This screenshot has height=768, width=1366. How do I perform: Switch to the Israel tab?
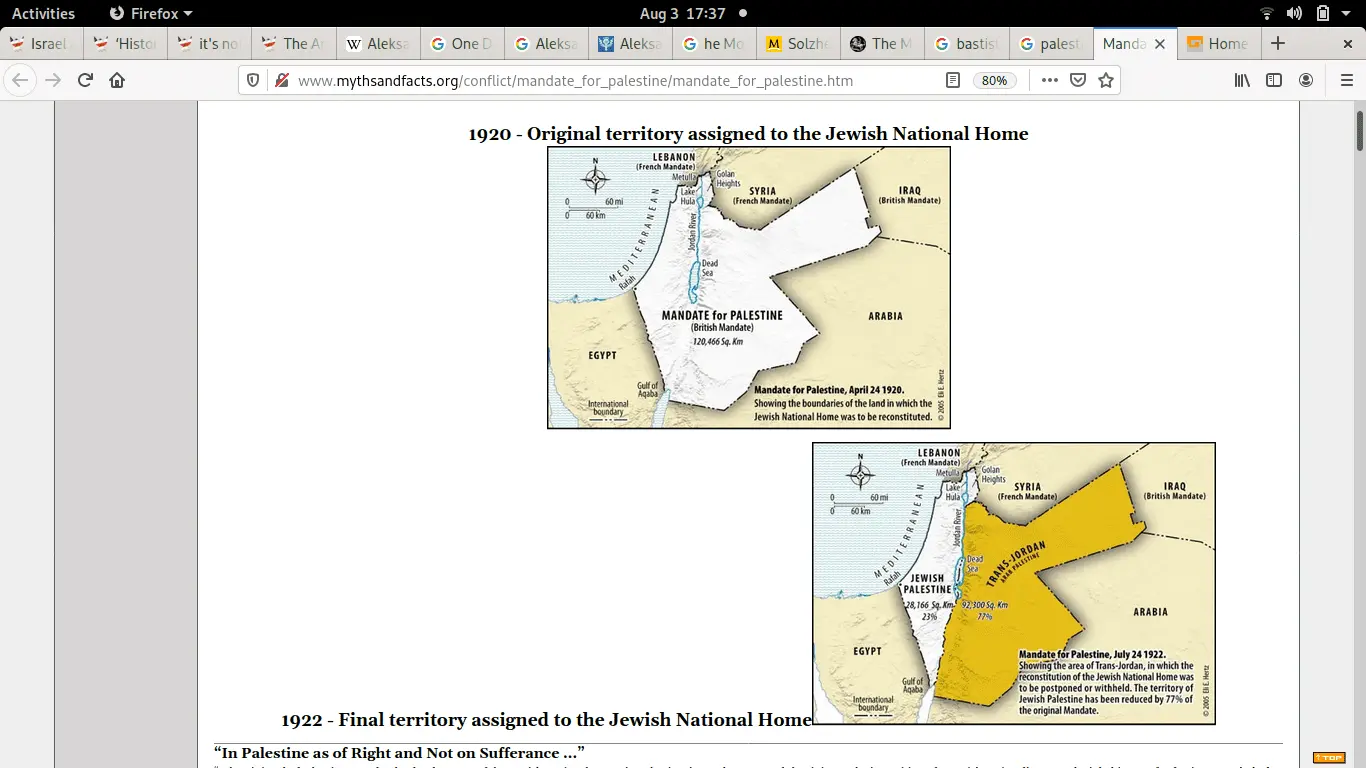pos(39,44)
